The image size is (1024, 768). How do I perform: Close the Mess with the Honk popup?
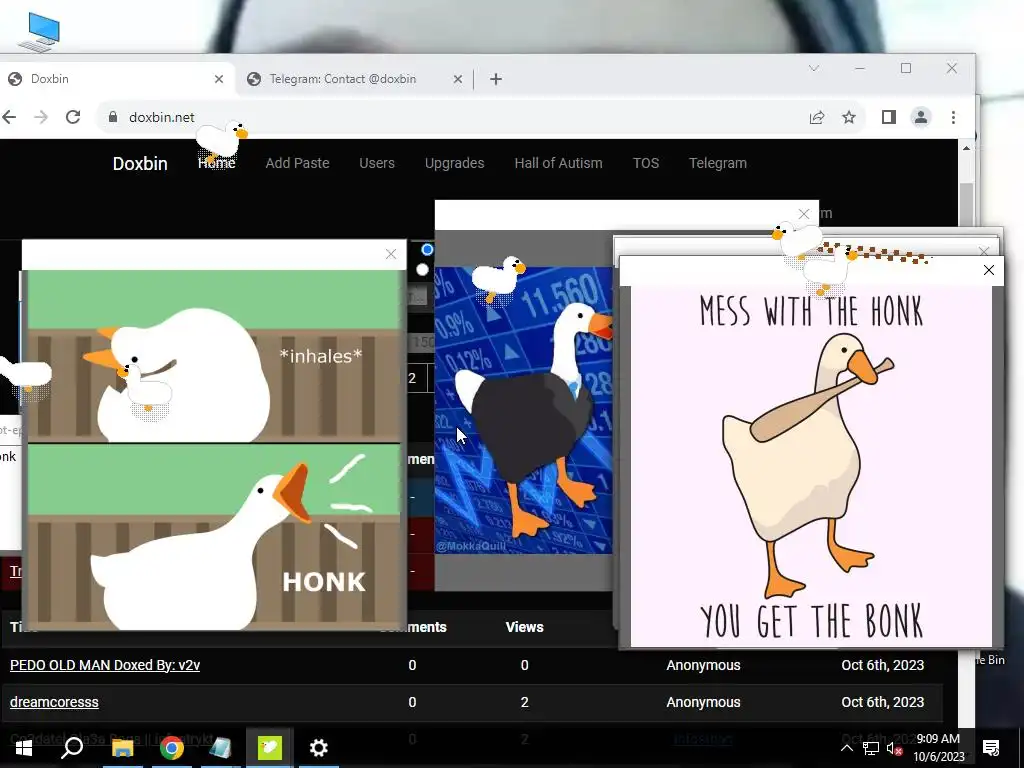[989, 270]
